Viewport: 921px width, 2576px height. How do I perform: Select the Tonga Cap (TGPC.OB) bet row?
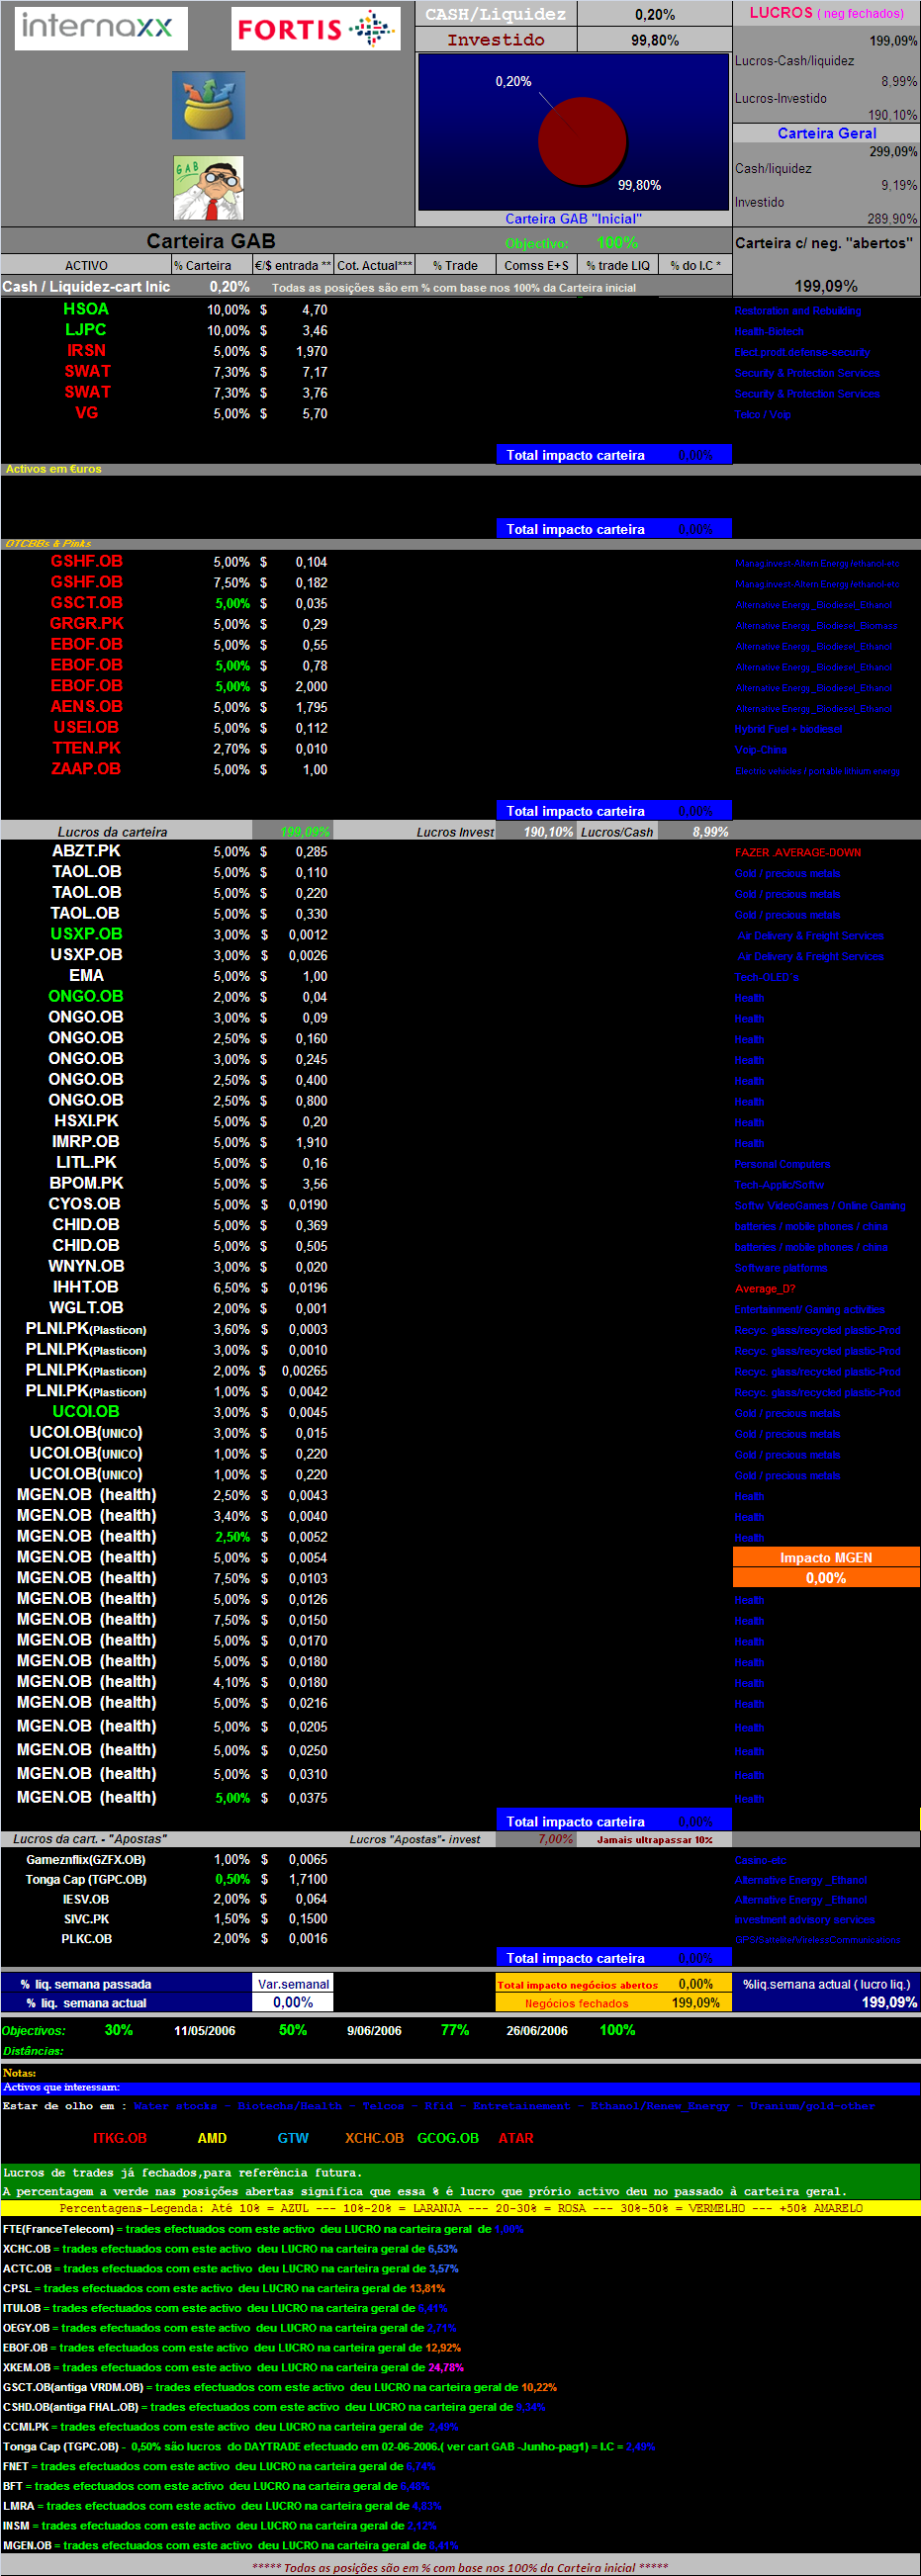click(86, 1880)
